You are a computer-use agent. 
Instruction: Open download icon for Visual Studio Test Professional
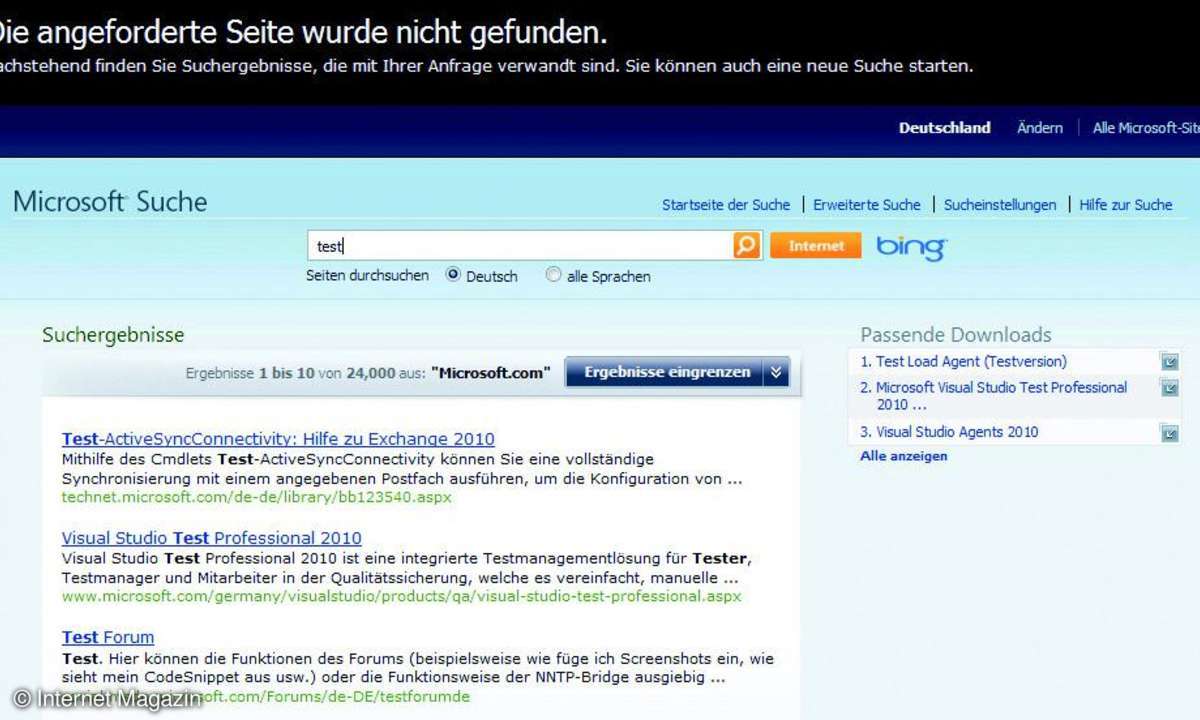[1169, 388]
